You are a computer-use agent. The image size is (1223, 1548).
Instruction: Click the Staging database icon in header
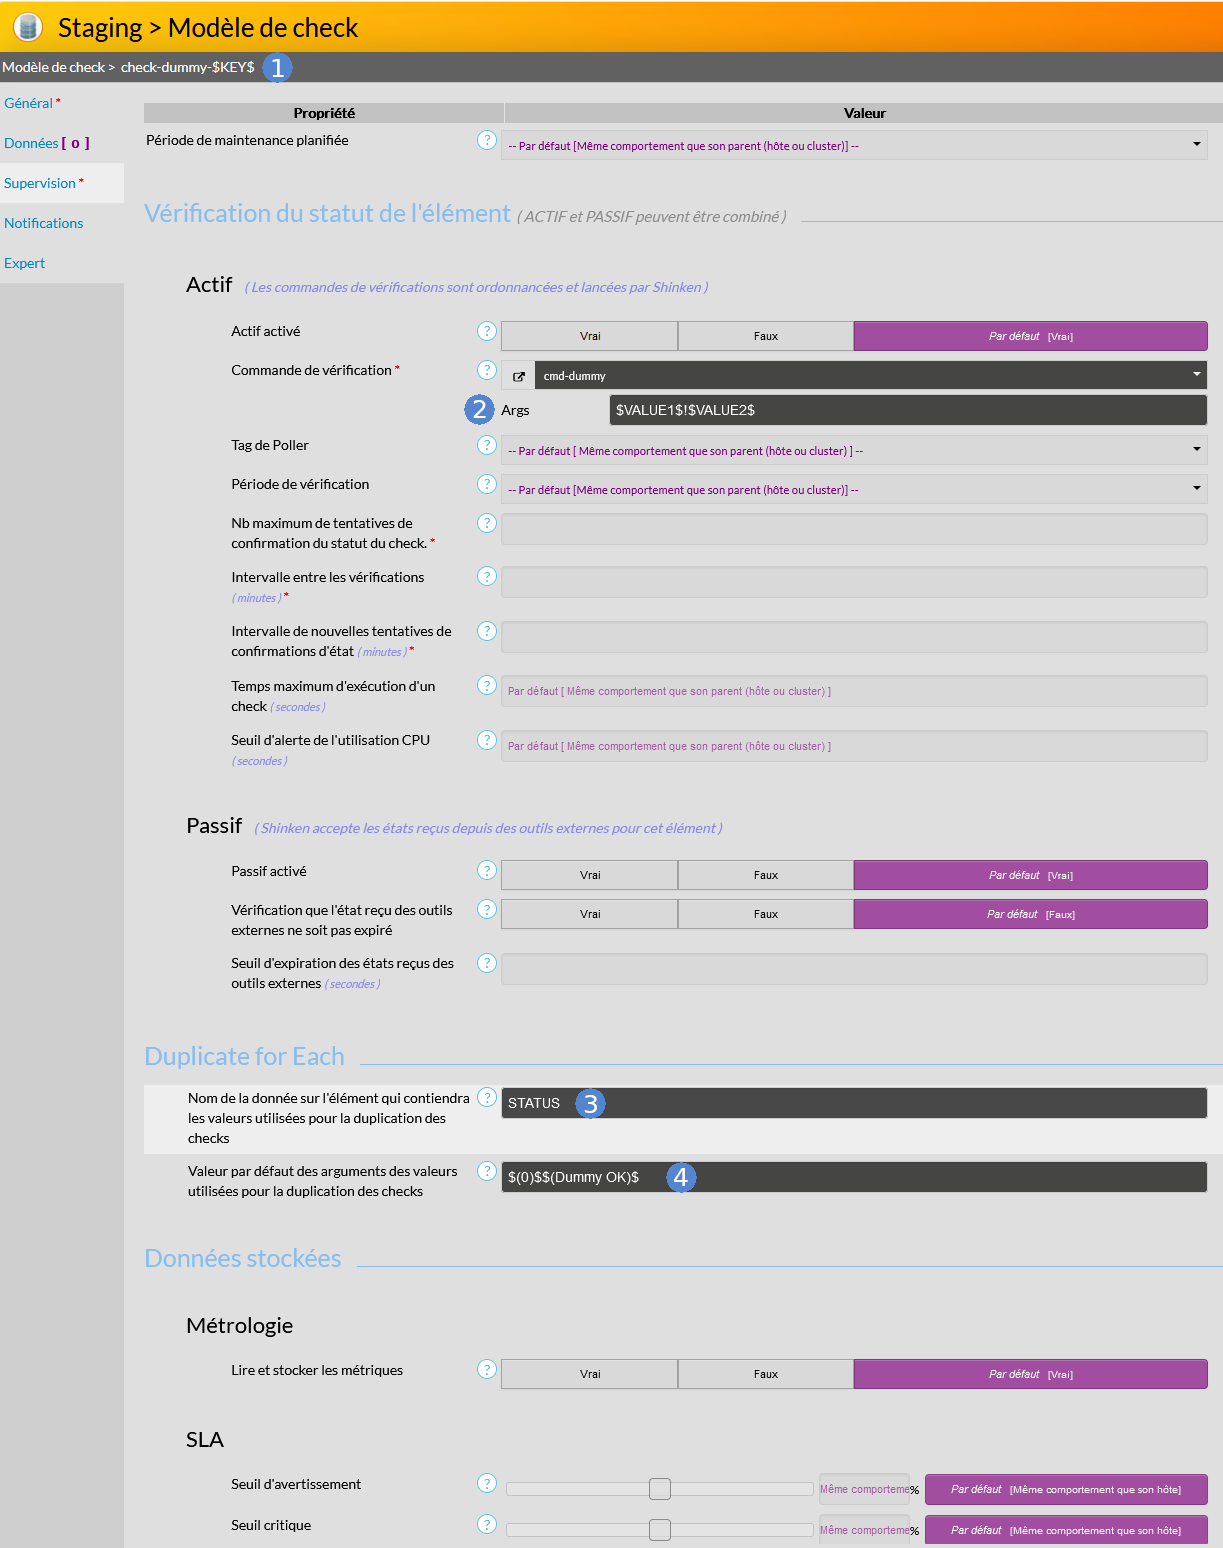[28, 27]
